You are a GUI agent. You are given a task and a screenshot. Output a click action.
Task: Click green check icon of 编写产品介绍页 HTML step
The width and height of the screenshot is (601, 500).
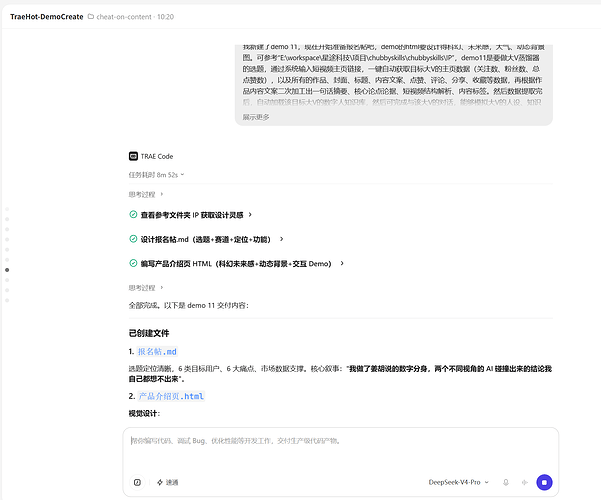(x=133, y=263)
